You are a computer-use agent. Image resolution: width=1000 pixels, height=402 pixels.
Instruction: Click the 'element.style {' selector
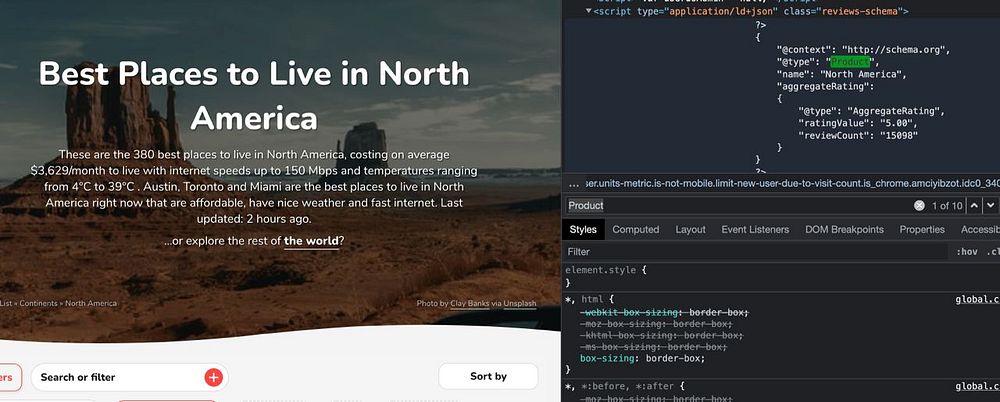coord(606,270)
